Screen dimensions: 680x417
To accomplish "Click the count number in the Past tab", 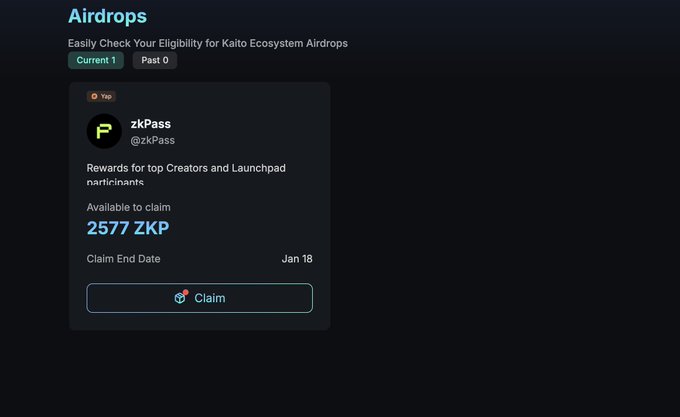I will [165, 60].
